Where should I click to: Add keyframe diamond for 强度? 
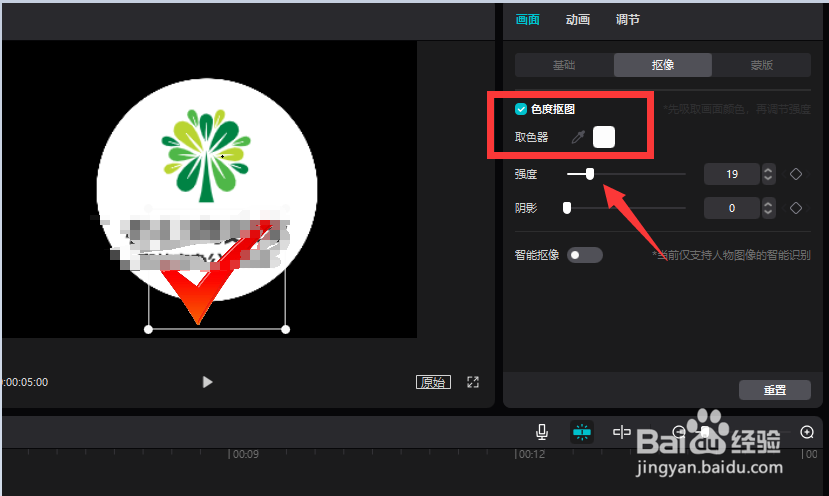[796, 174]
